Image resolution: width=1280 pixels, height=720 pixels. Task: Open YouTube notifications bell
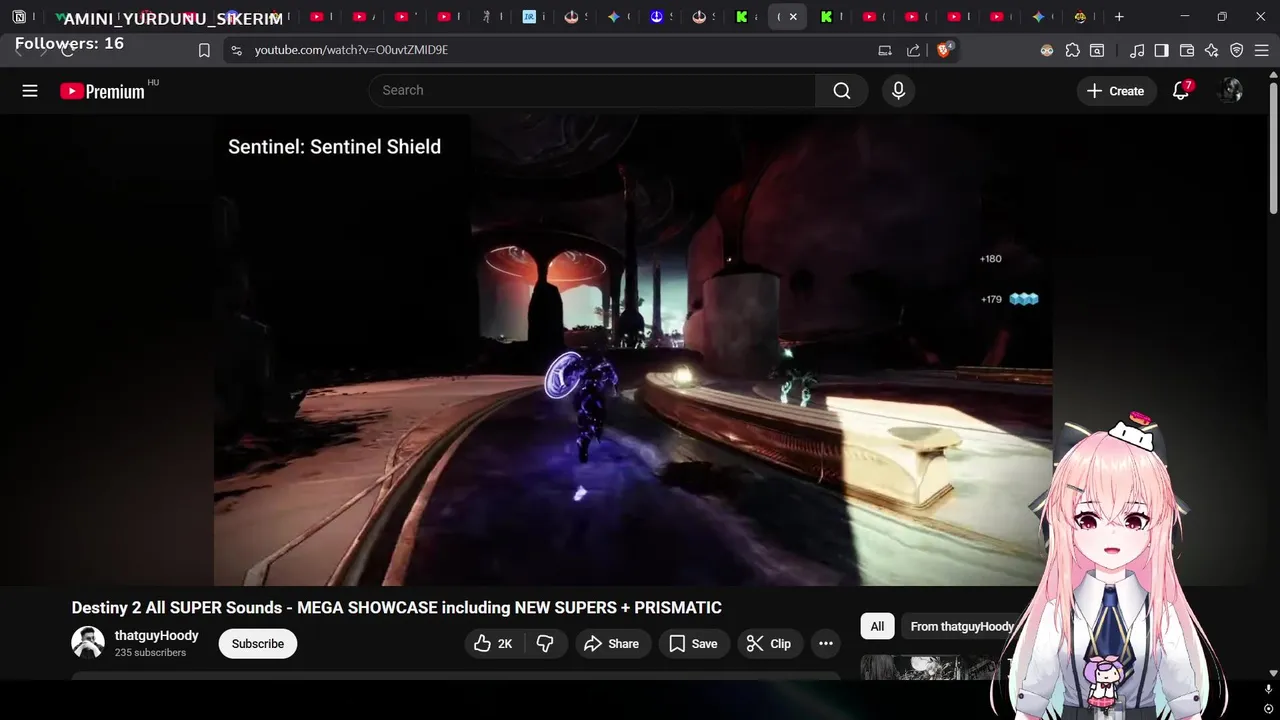coord(1181,91)
